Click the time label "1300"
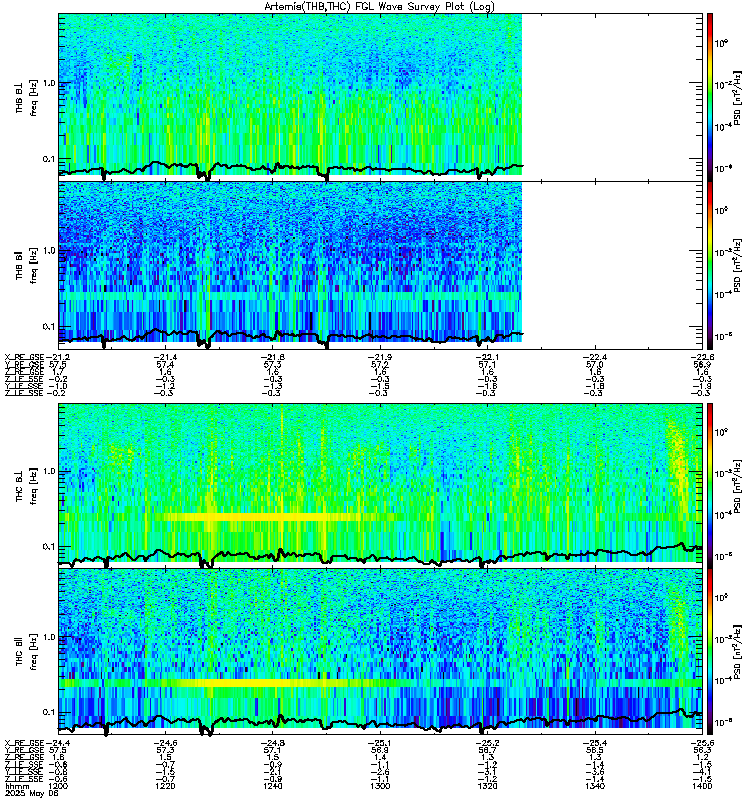 (x=380, y=786)
